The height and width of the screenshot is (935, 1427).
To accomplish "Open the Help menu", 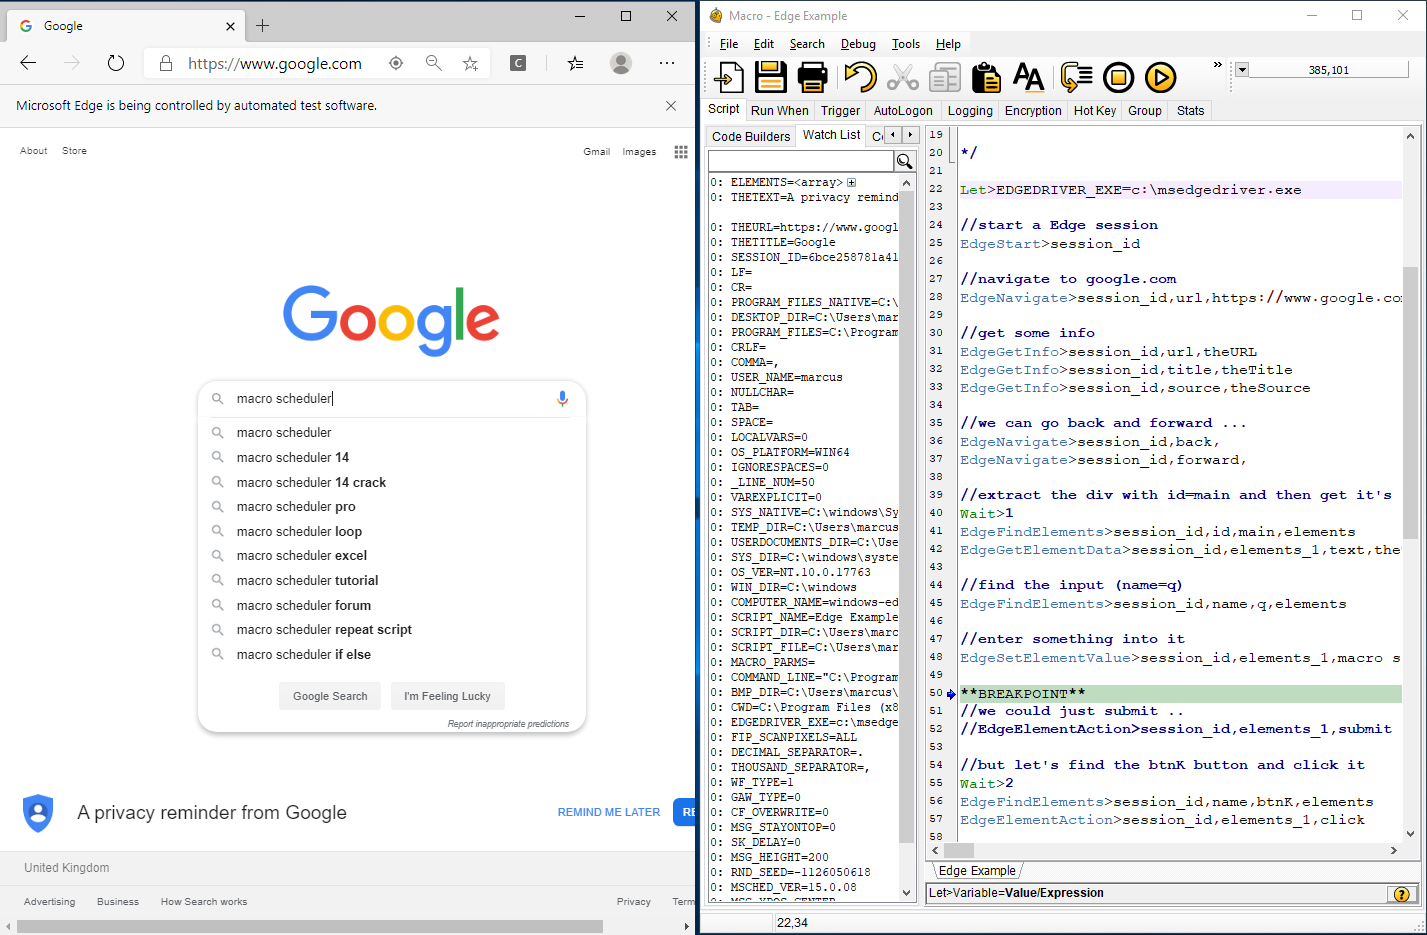I will pyautogui.click(x=948, y=44).
